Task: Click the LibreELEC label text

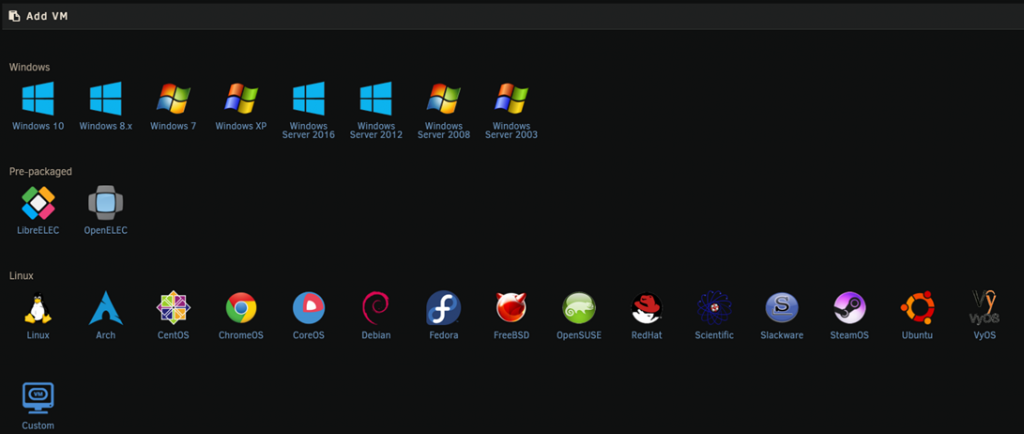Action: (x=38, y=230)
